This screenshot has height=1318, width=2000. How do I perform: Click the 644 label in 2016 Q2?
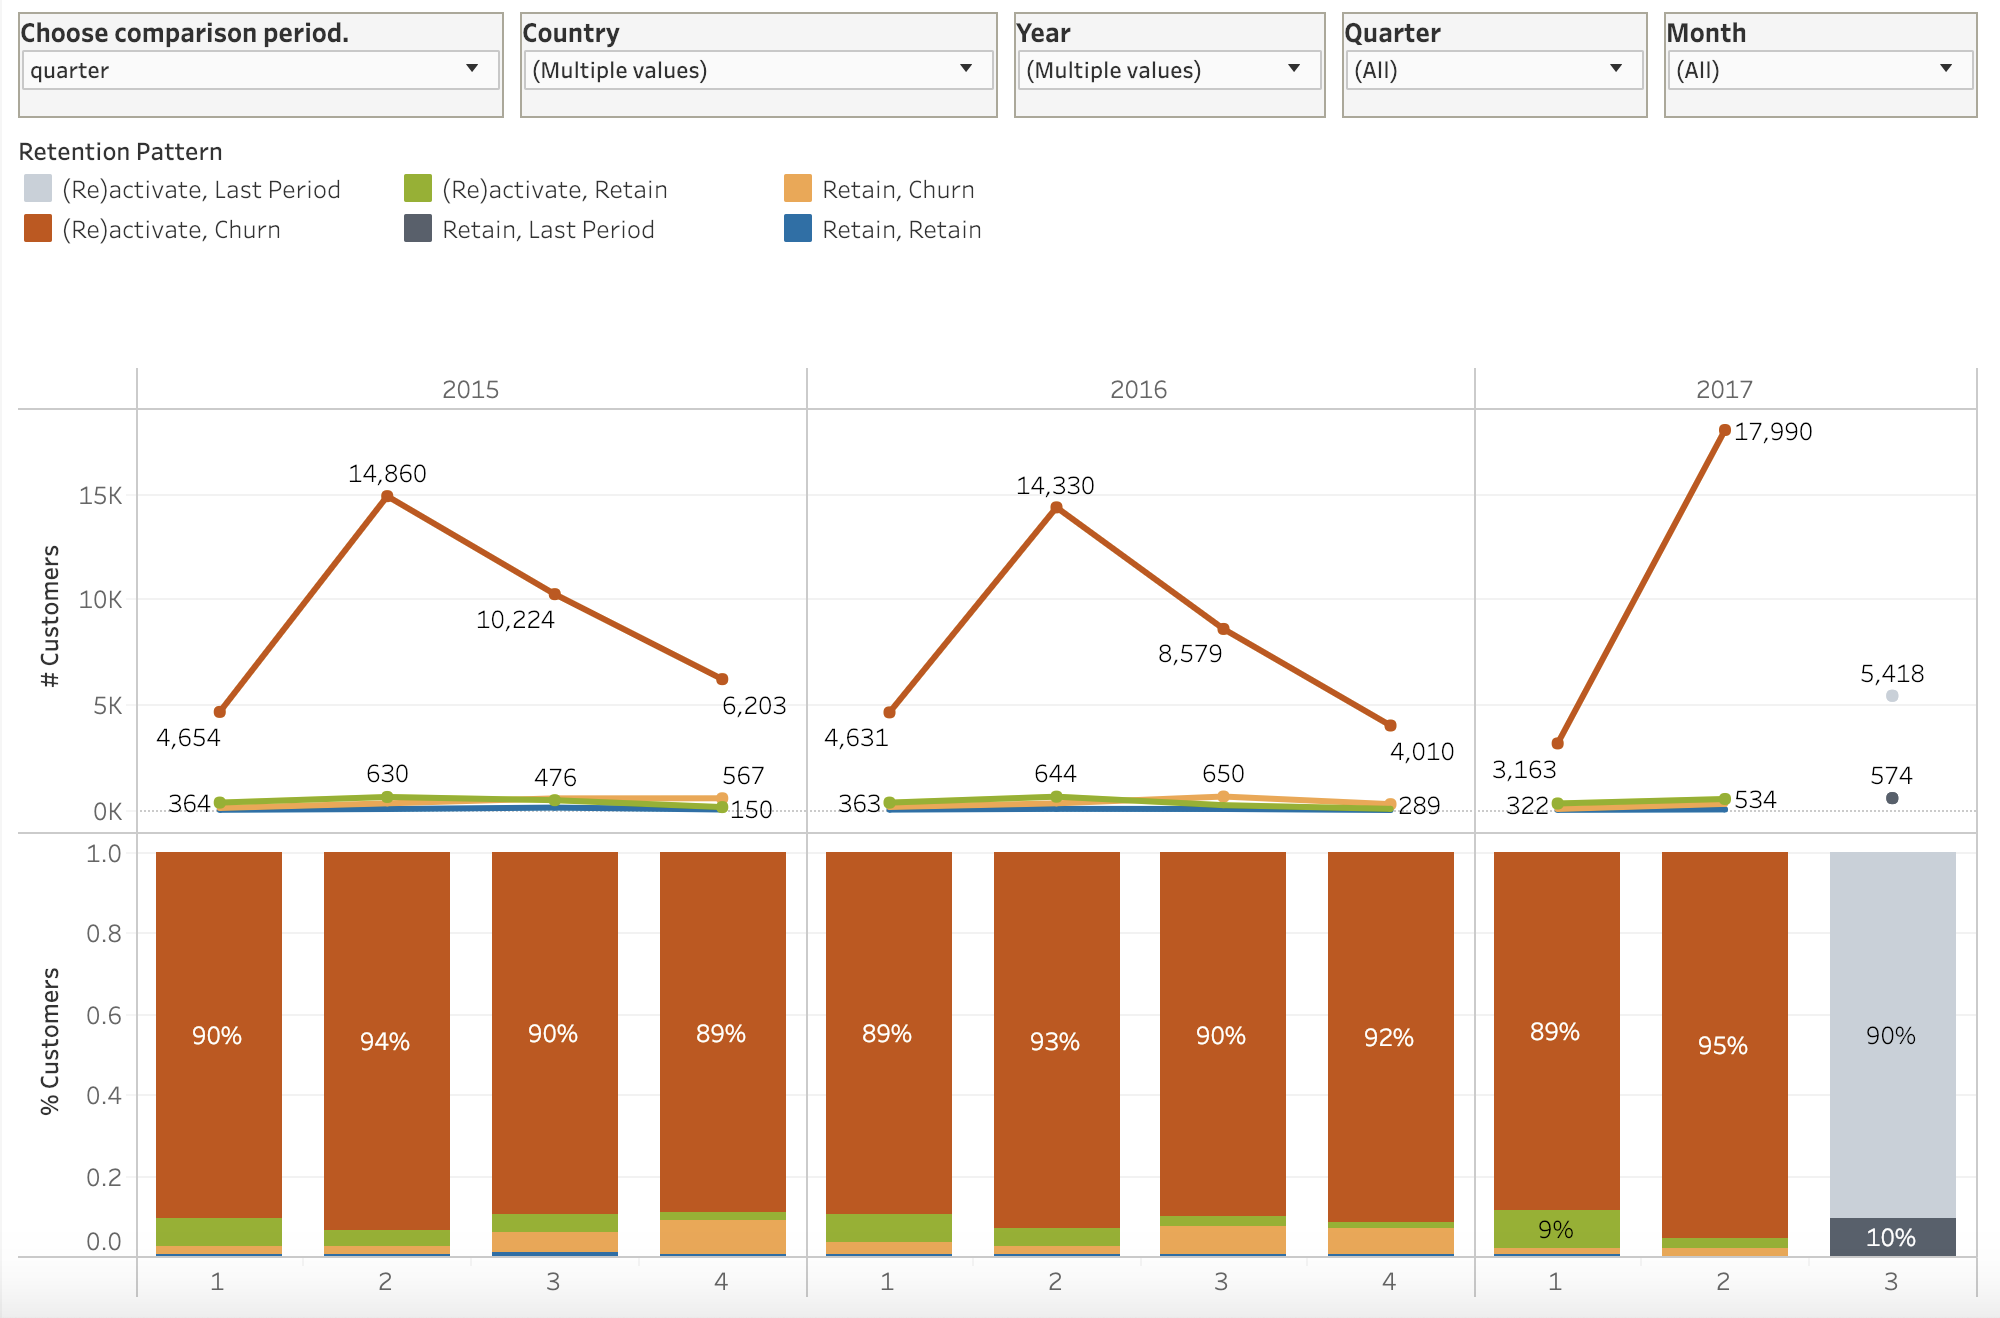click(1055, 773)
